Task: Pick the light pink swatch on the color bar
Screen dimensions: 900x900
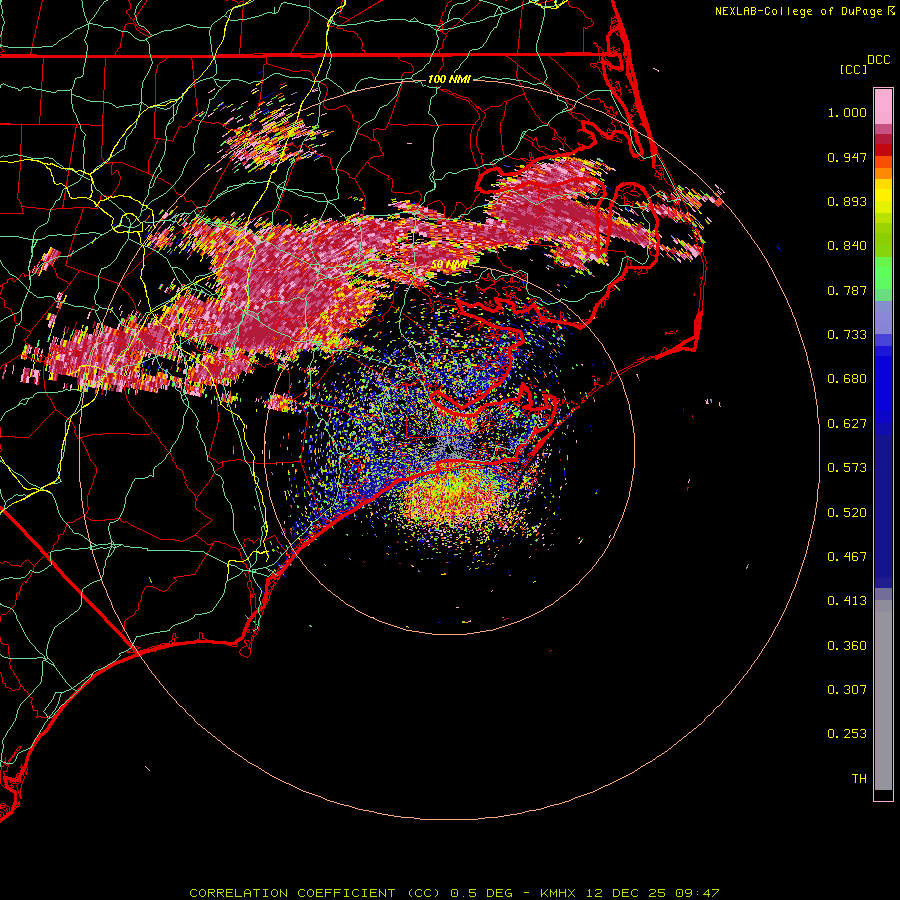Action: (883, 107)
